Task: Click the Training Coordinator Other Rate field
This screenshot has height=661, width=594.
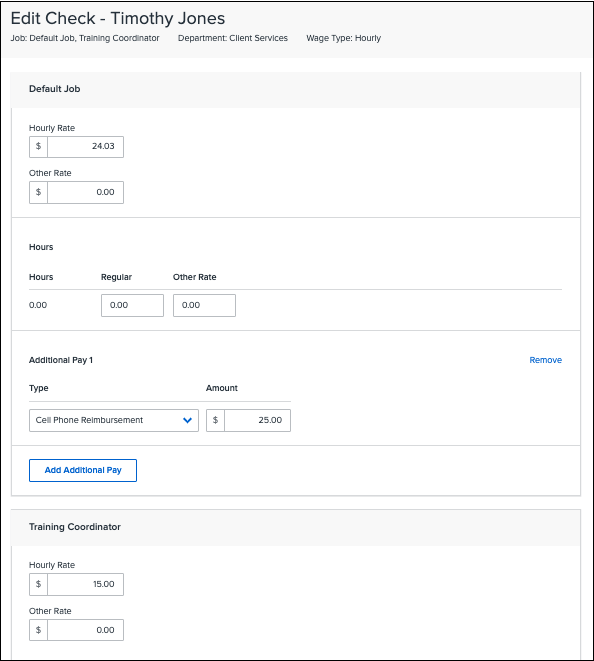Action: [86, 630]
